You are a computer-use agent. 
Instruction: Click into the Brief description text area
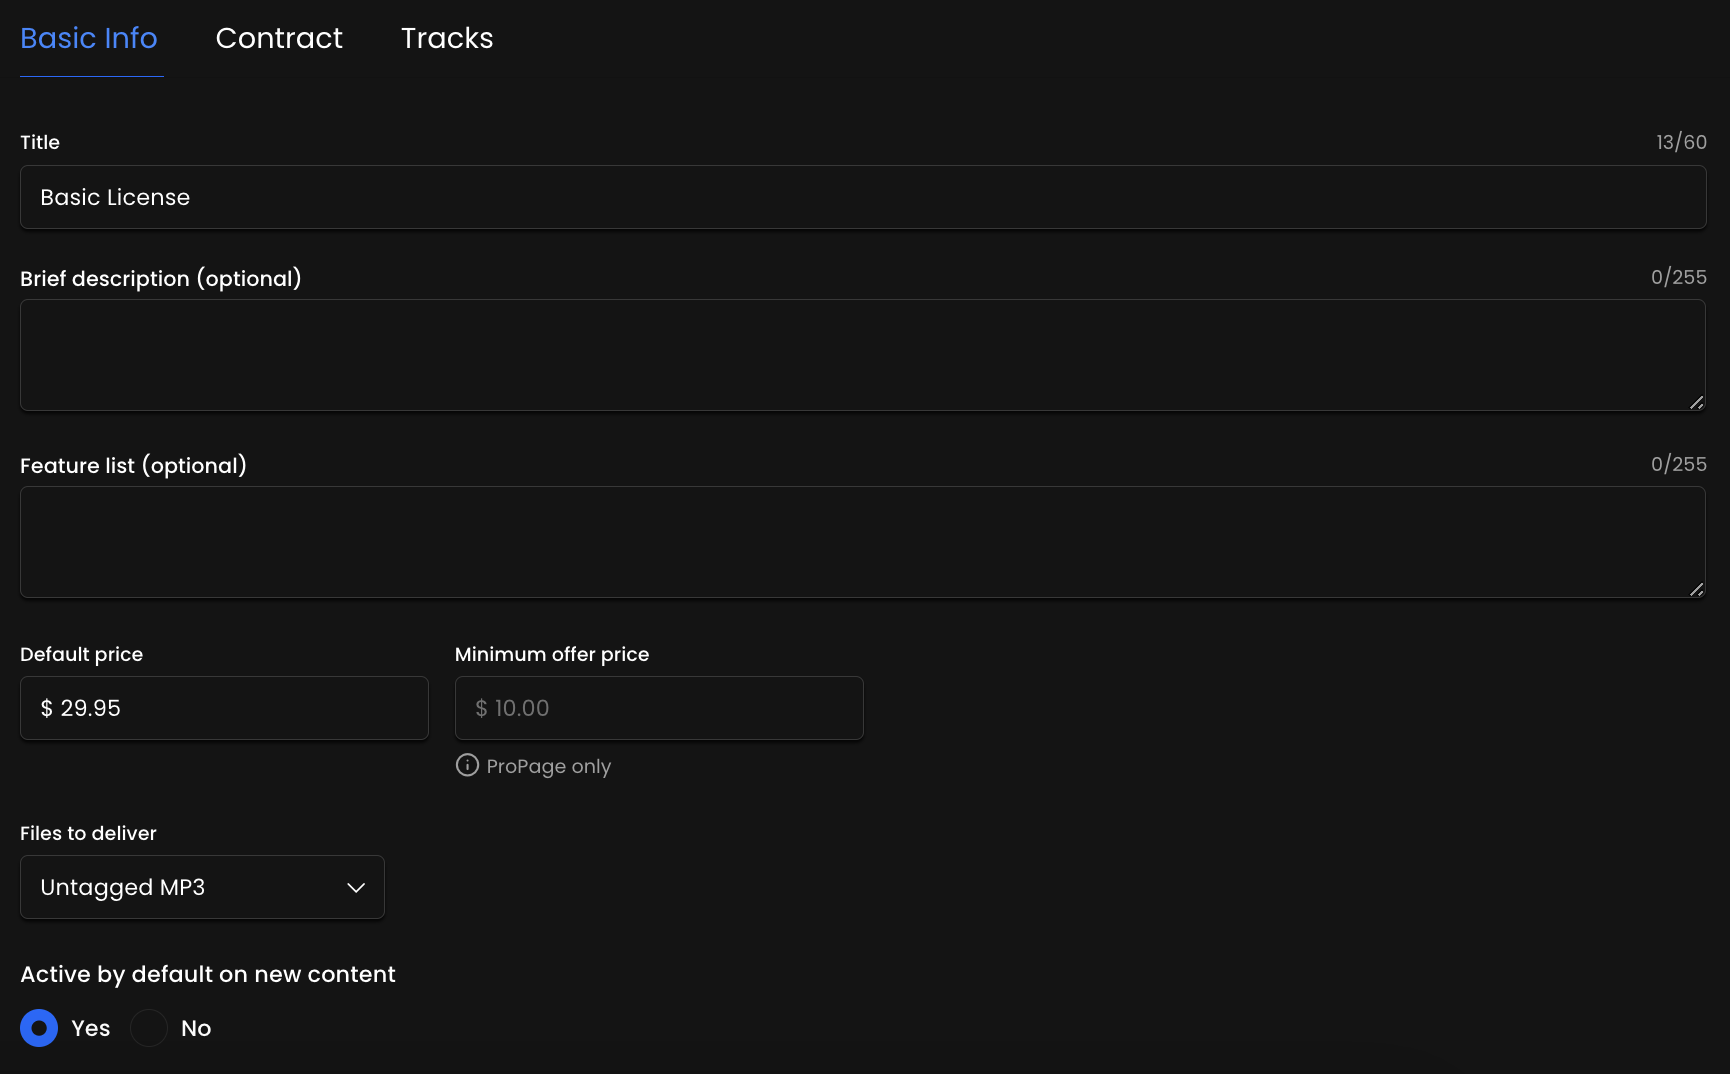click(862, 355)
